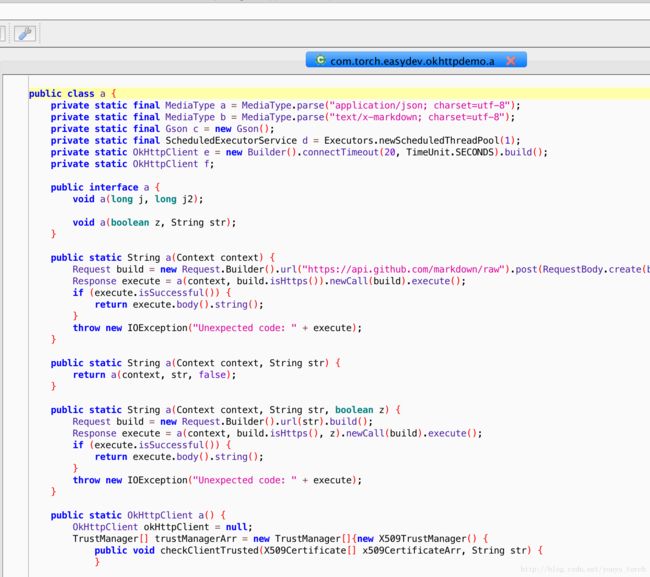
Task: Click 'Gson c = new Gson();' declaration
Action: (220, 129)
